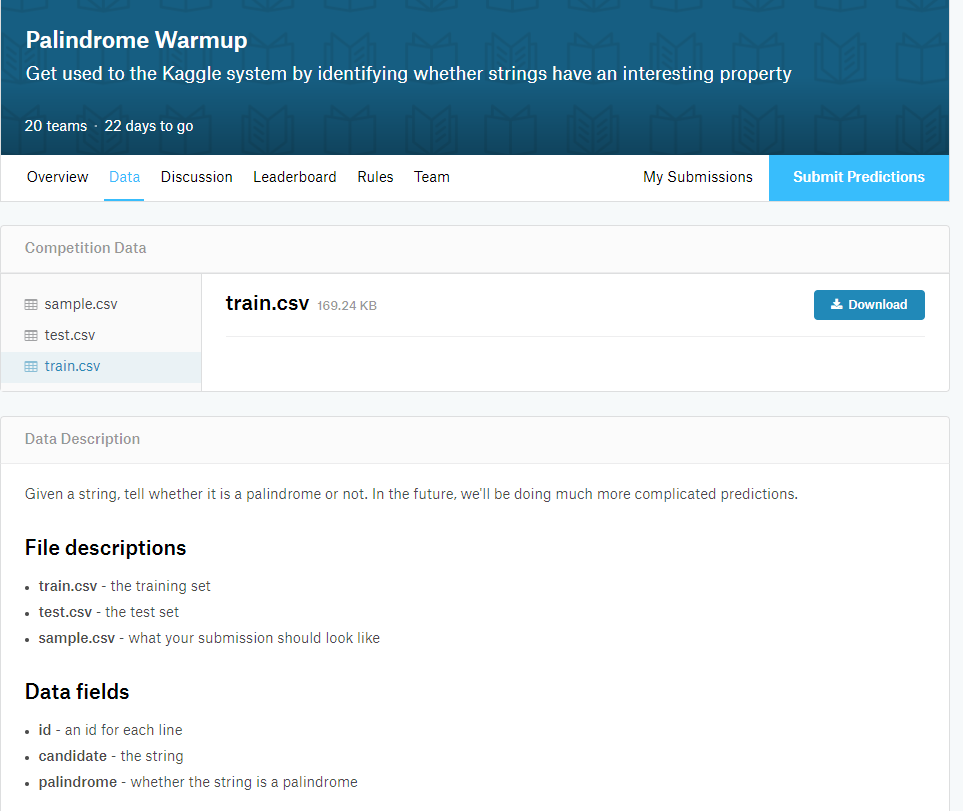Click the Data Description header
This screenshot has height=811, width=963.
click(82, 439)
